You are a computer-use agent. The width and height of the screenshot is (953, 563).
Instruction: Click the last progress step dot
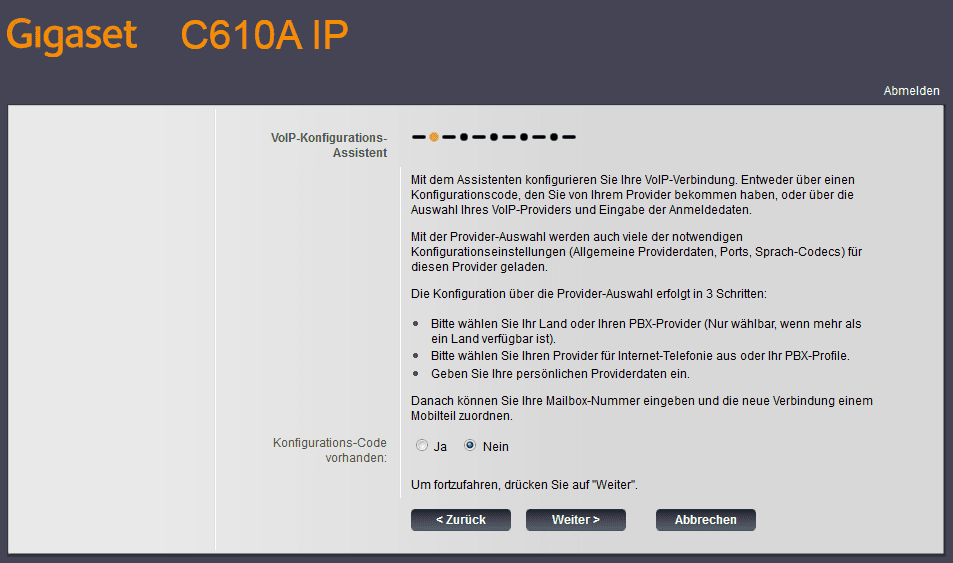[x=554, y=137]
